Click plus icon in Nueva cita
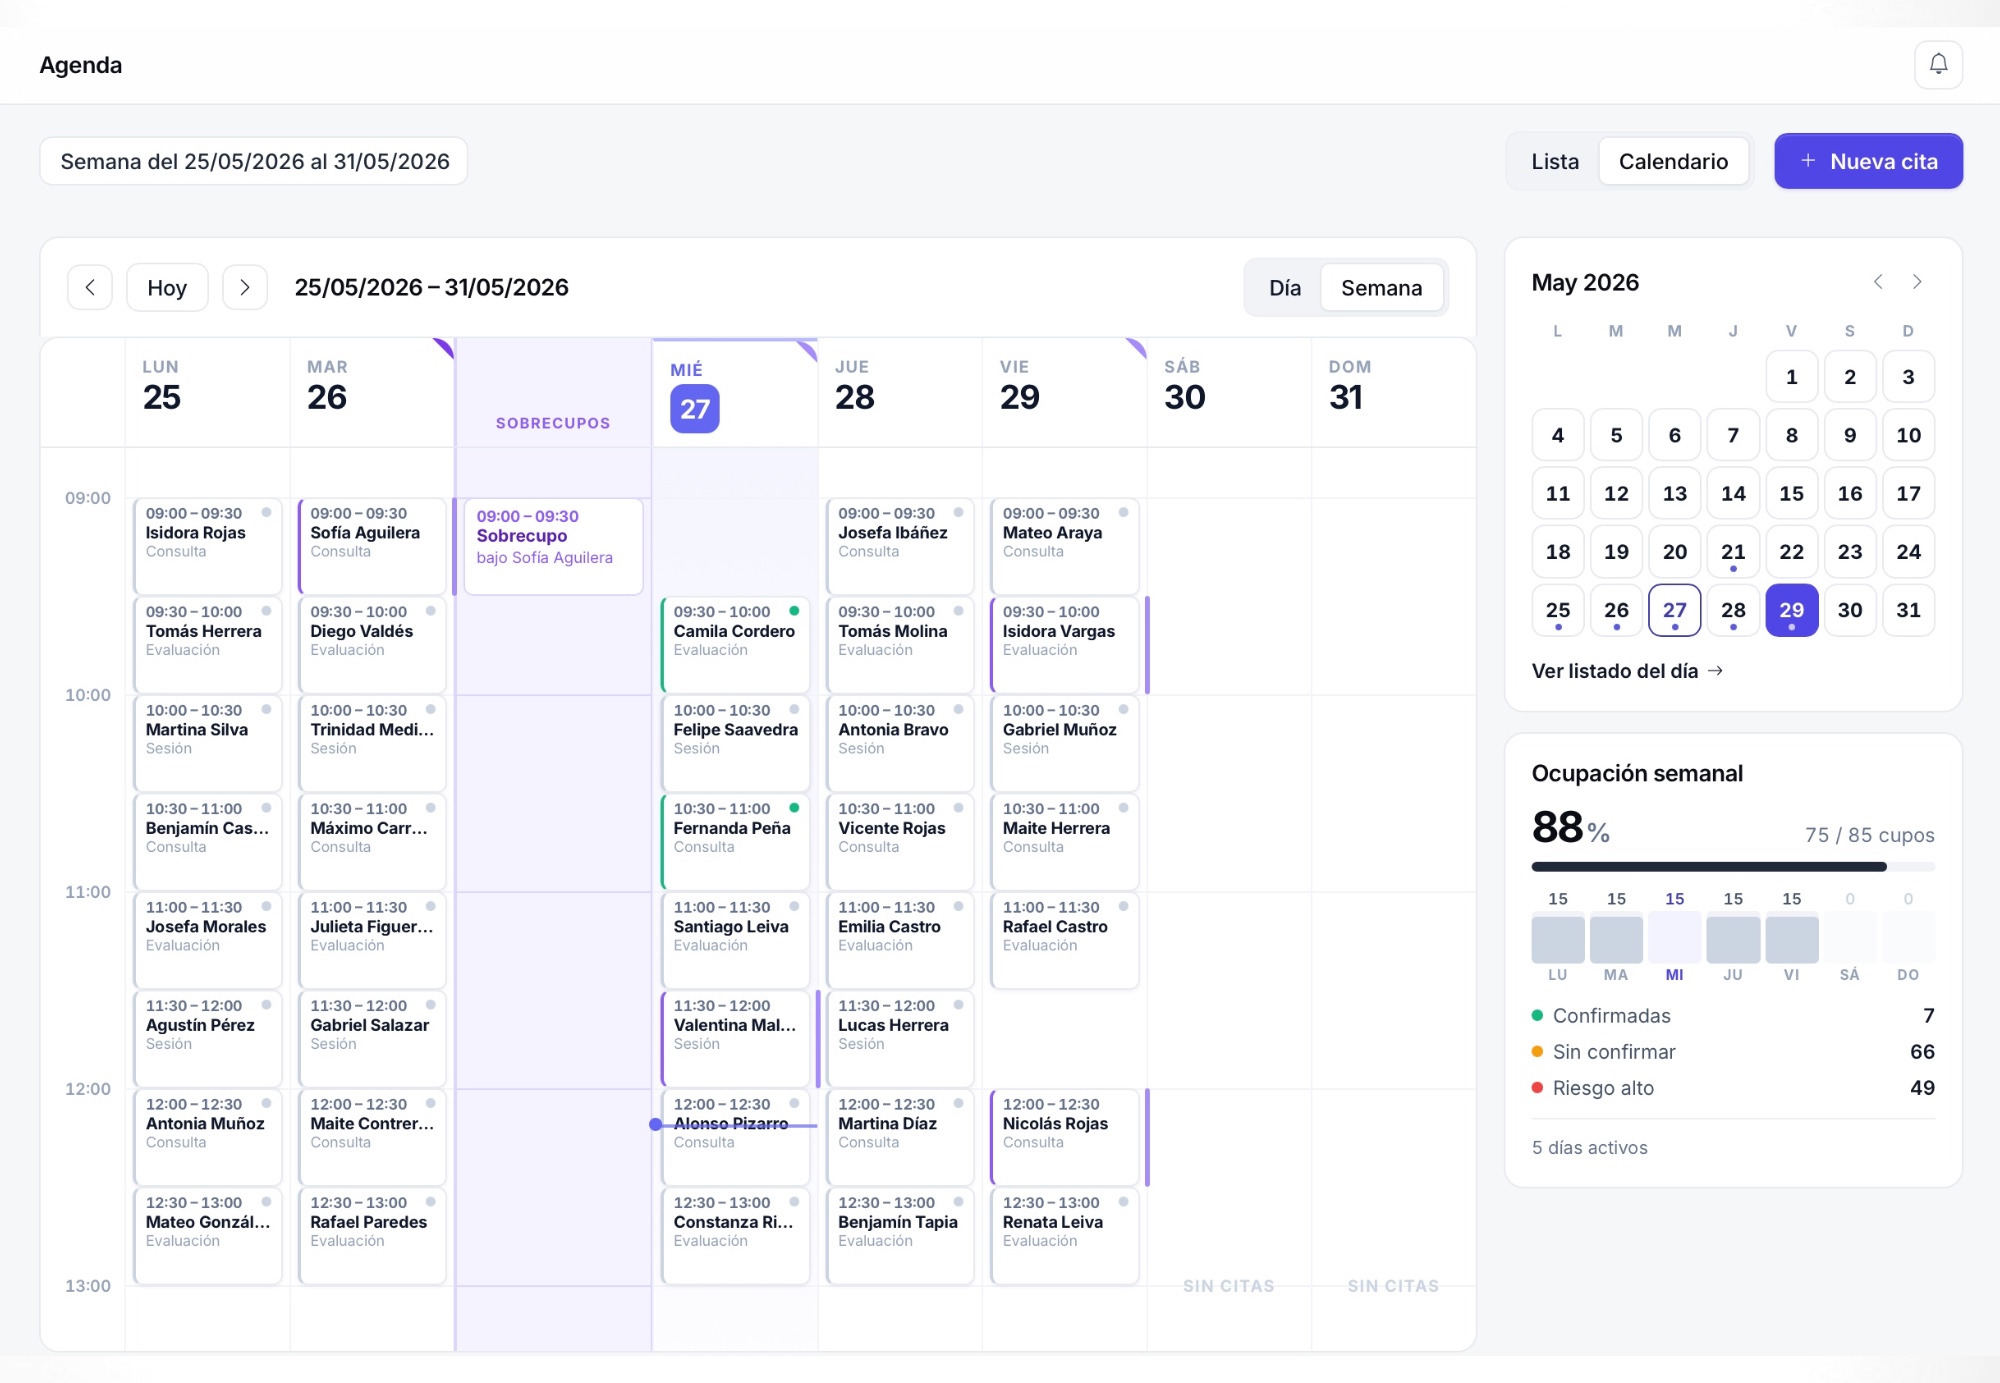 pyautogui.click(x=1808, y=161)
